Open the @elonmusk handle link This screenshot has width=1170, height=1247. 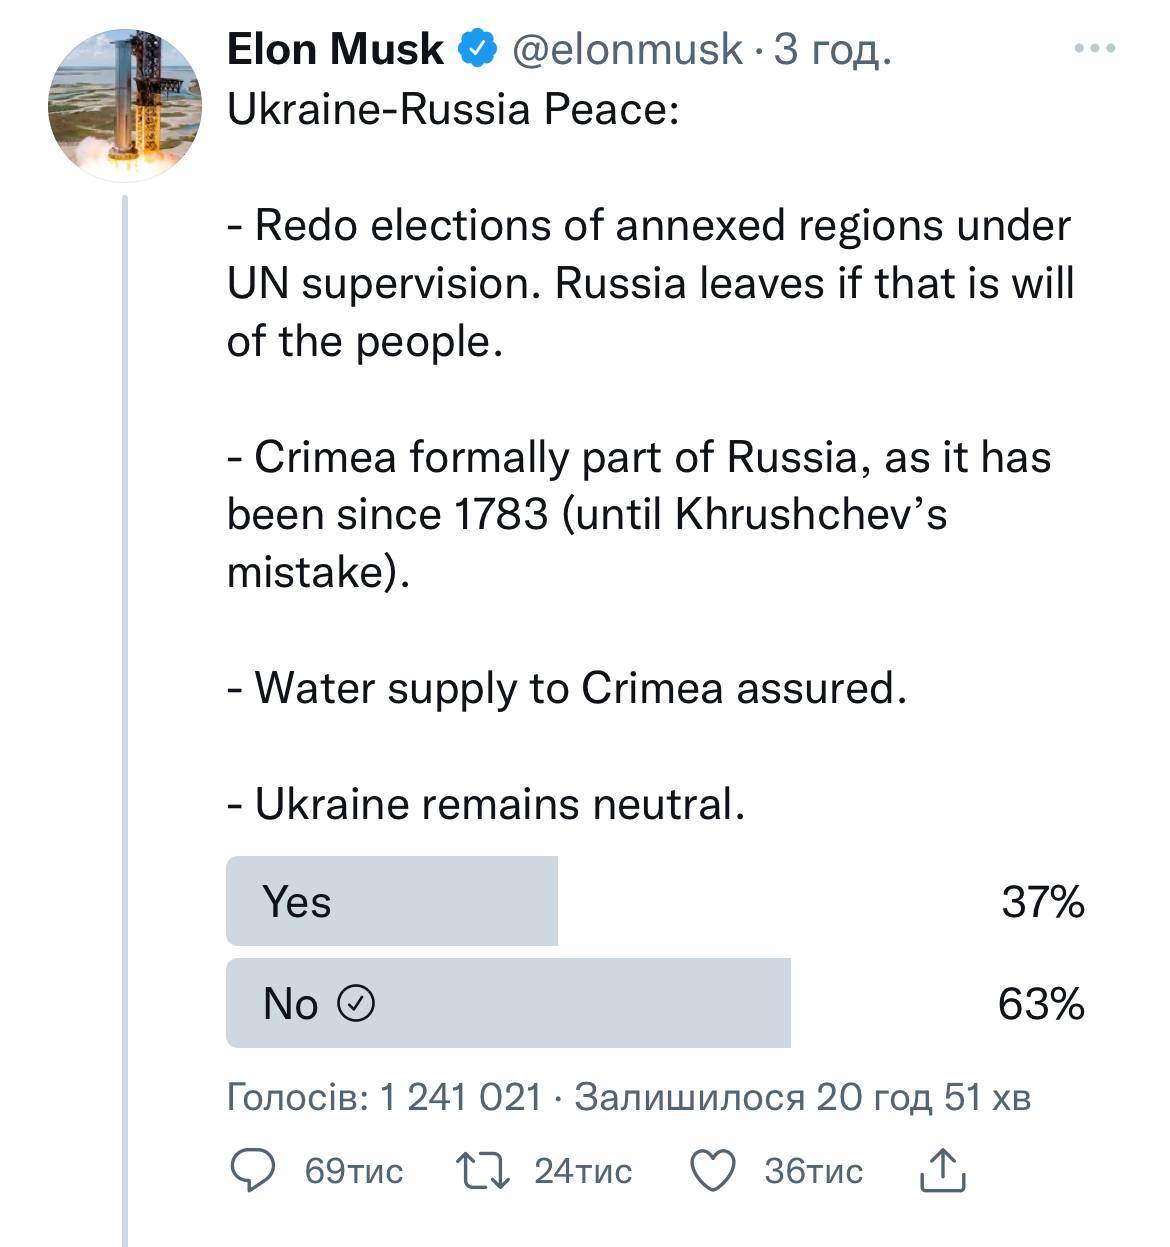[627, 48]
